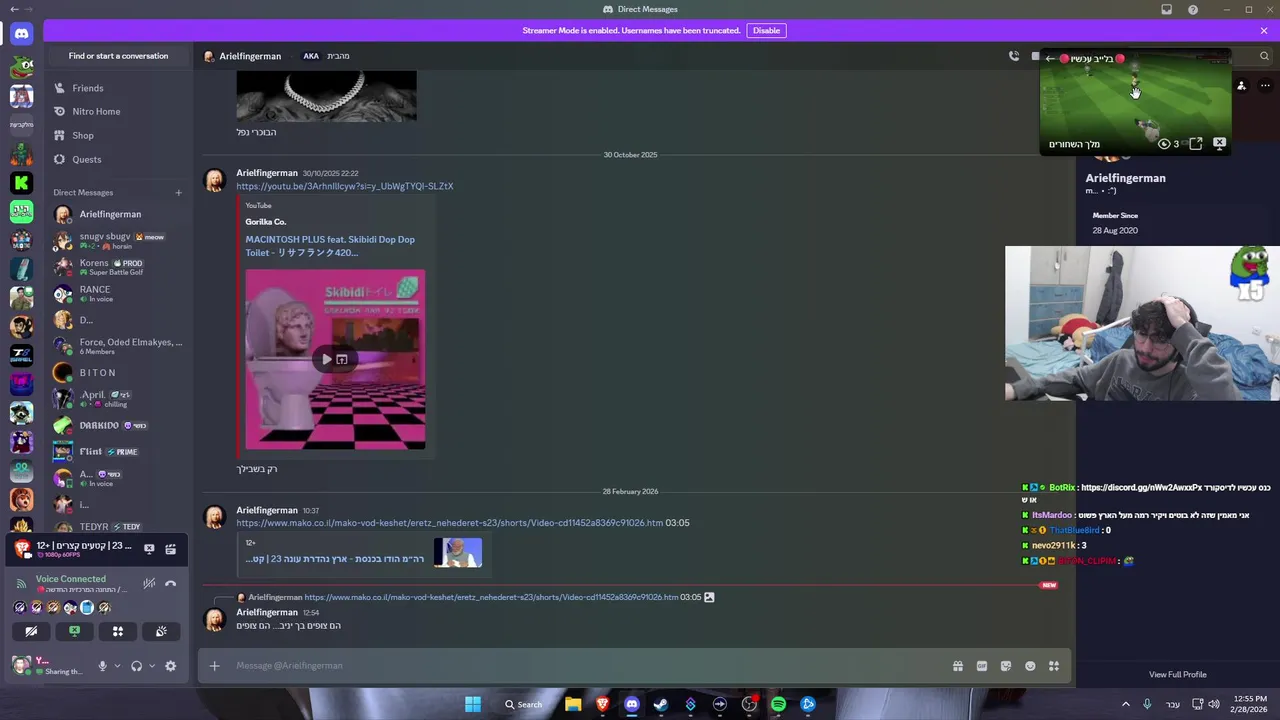The width and height of the screenshot is (1280, 720).
Task: Click Find or start a conversation box
Action: [118, 56]
